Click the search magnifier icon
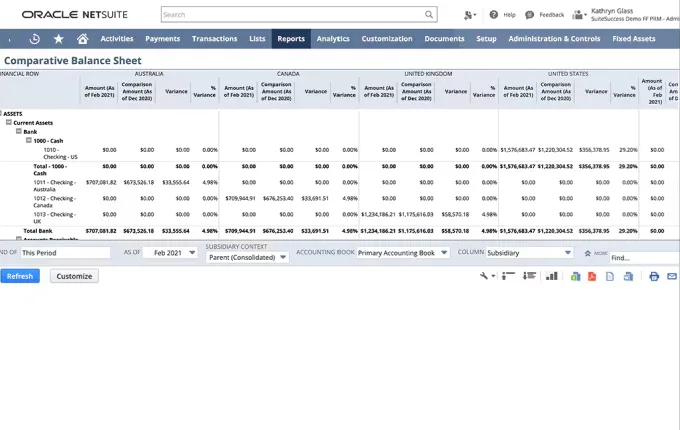The width and height of the screenshot is (680, 430). (x=429, y=15)
